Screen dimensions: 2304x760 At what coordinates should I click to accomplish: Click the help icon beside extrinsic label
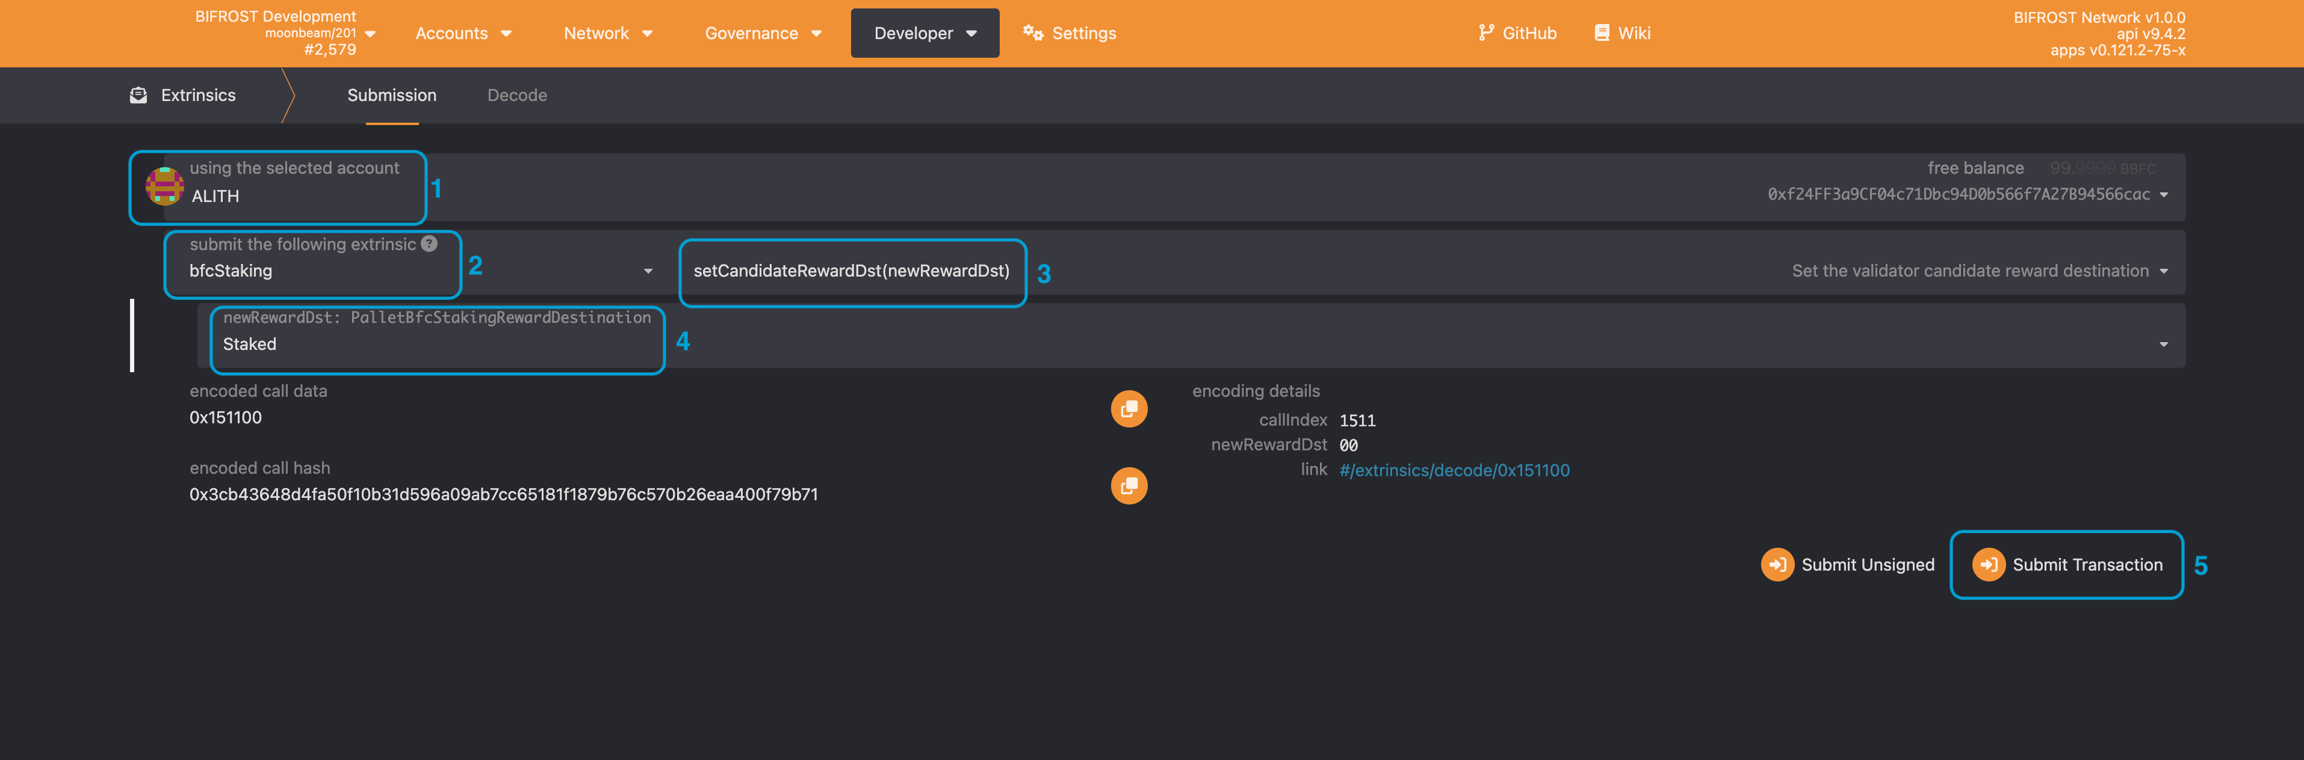(x=429, y=244)
